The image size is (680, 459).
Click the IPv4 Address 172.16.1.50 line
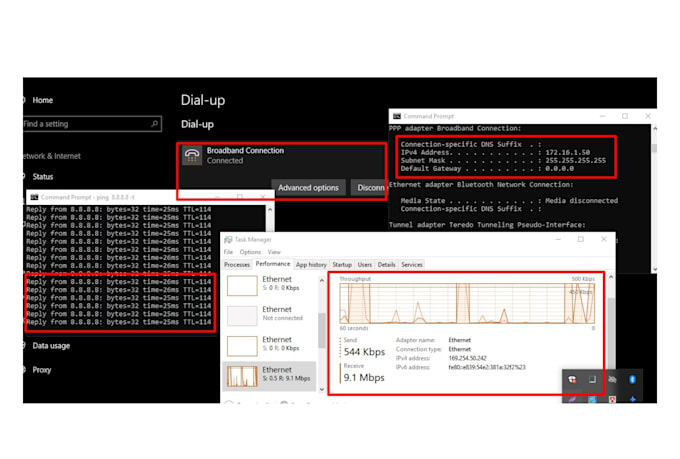tap(495, 153)
